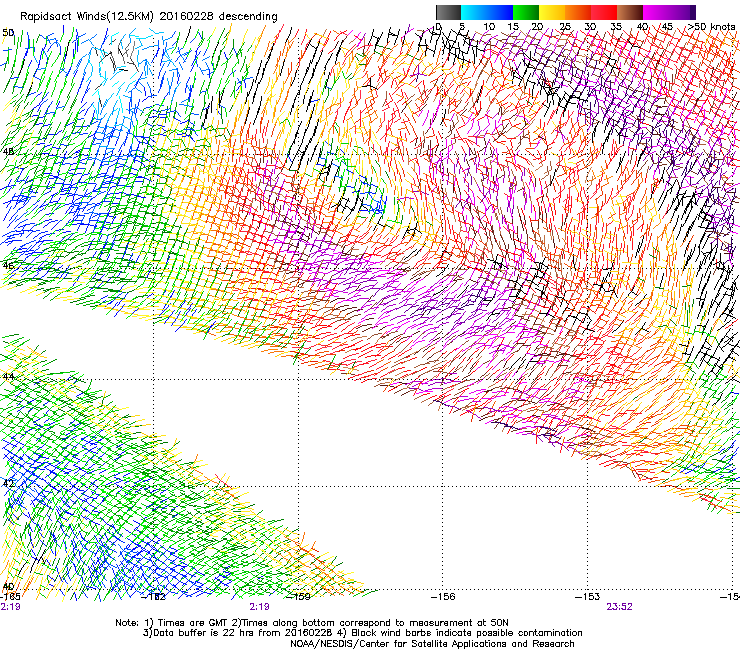Click the Rapidscat Winds title text
Image resolution: width=740 pixels, height=650 pixels.
click(x=149, y=16)
